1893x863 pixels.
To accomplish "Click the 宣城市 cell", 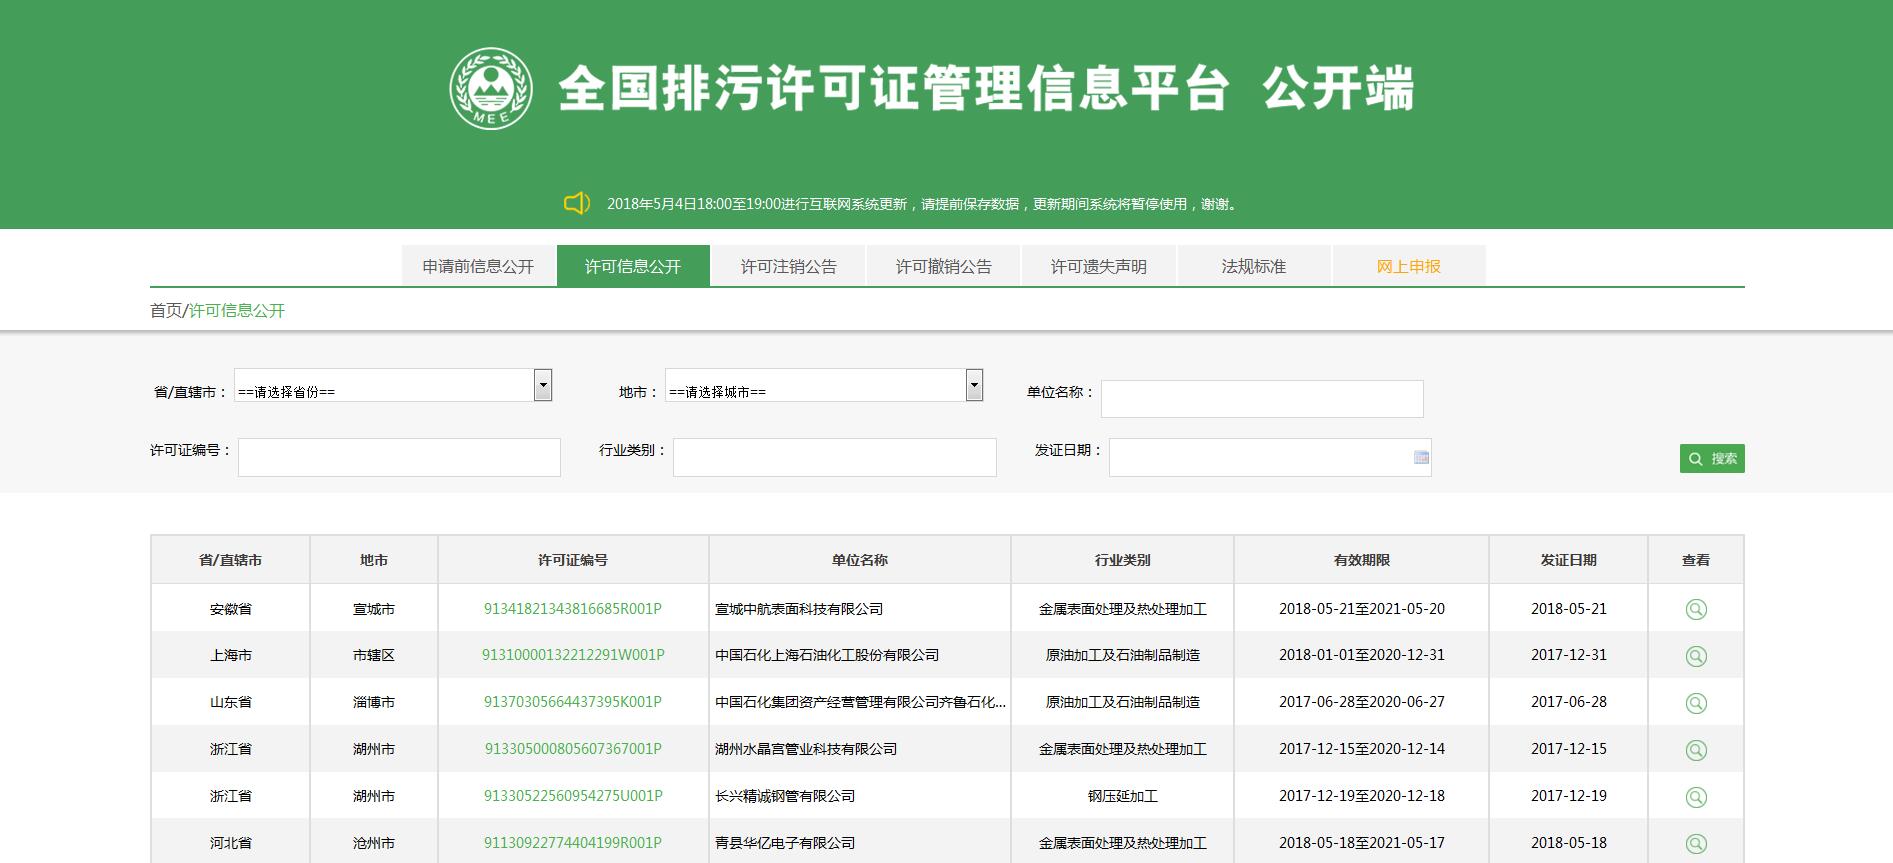I will coord(374,609).
